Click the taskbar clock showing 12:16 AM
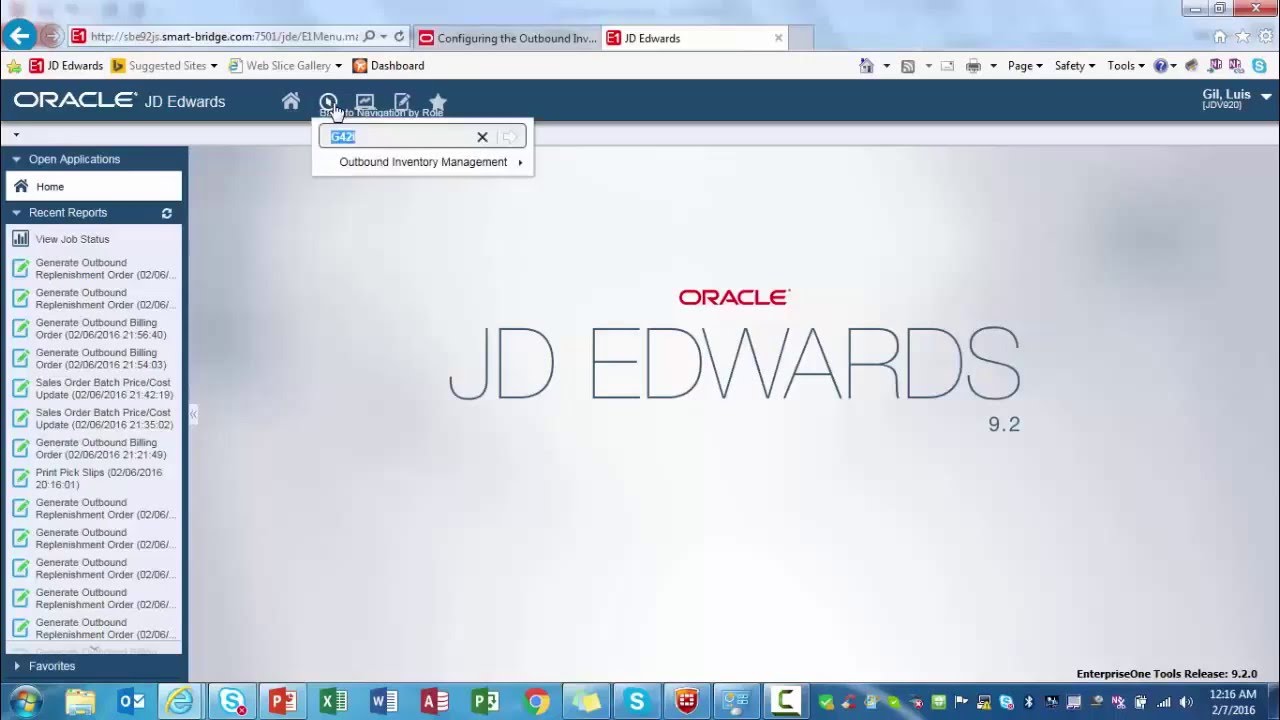 tap(1232, 702)
